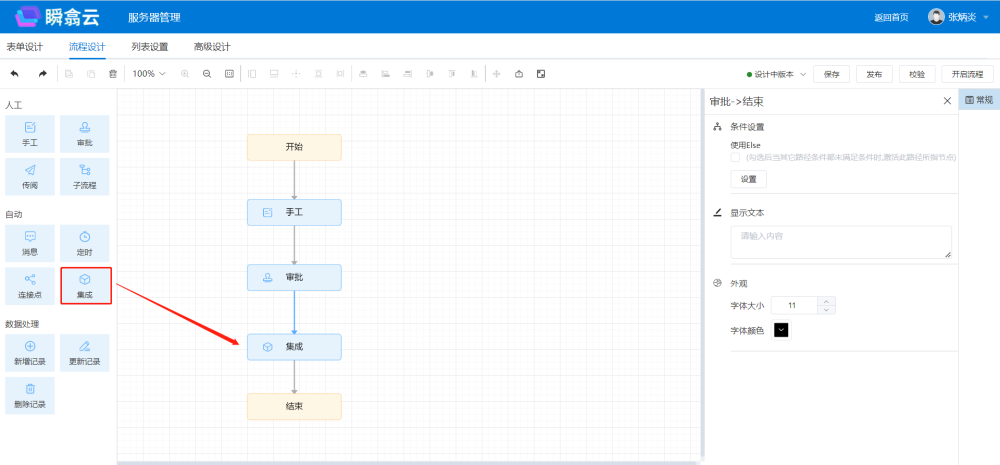Click the 显示文本 text input field

(840, 242)
